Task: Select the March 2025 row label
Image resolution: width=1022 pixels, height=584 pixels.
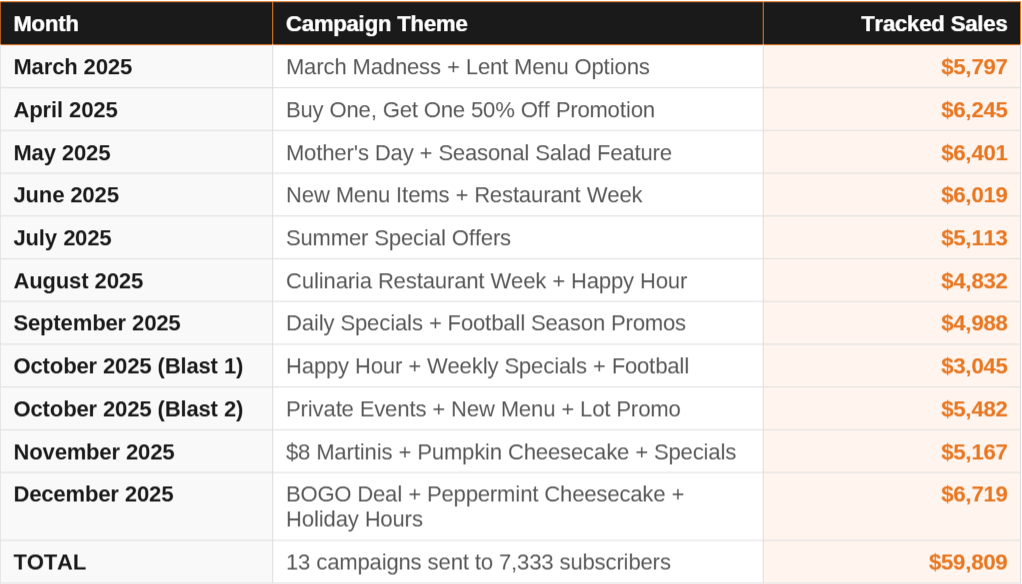Action: 73,67
